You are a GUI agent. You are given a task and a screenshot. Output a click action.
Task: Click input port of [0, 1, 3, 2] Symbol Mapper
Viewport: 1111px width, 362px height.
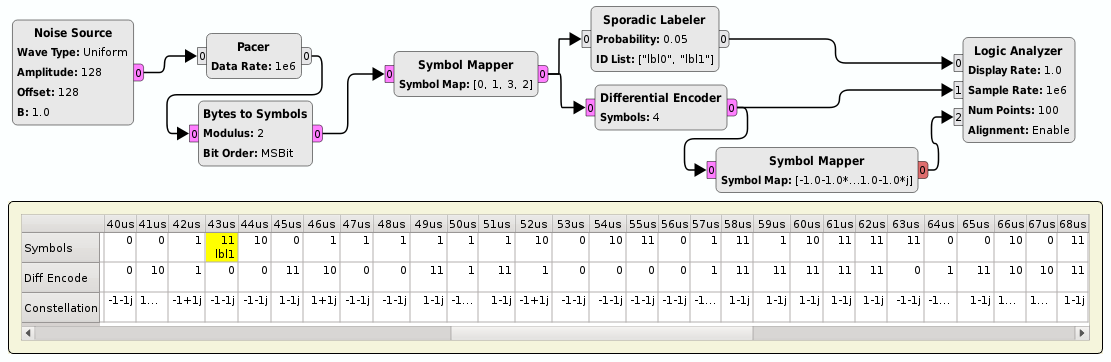[390, 74]
